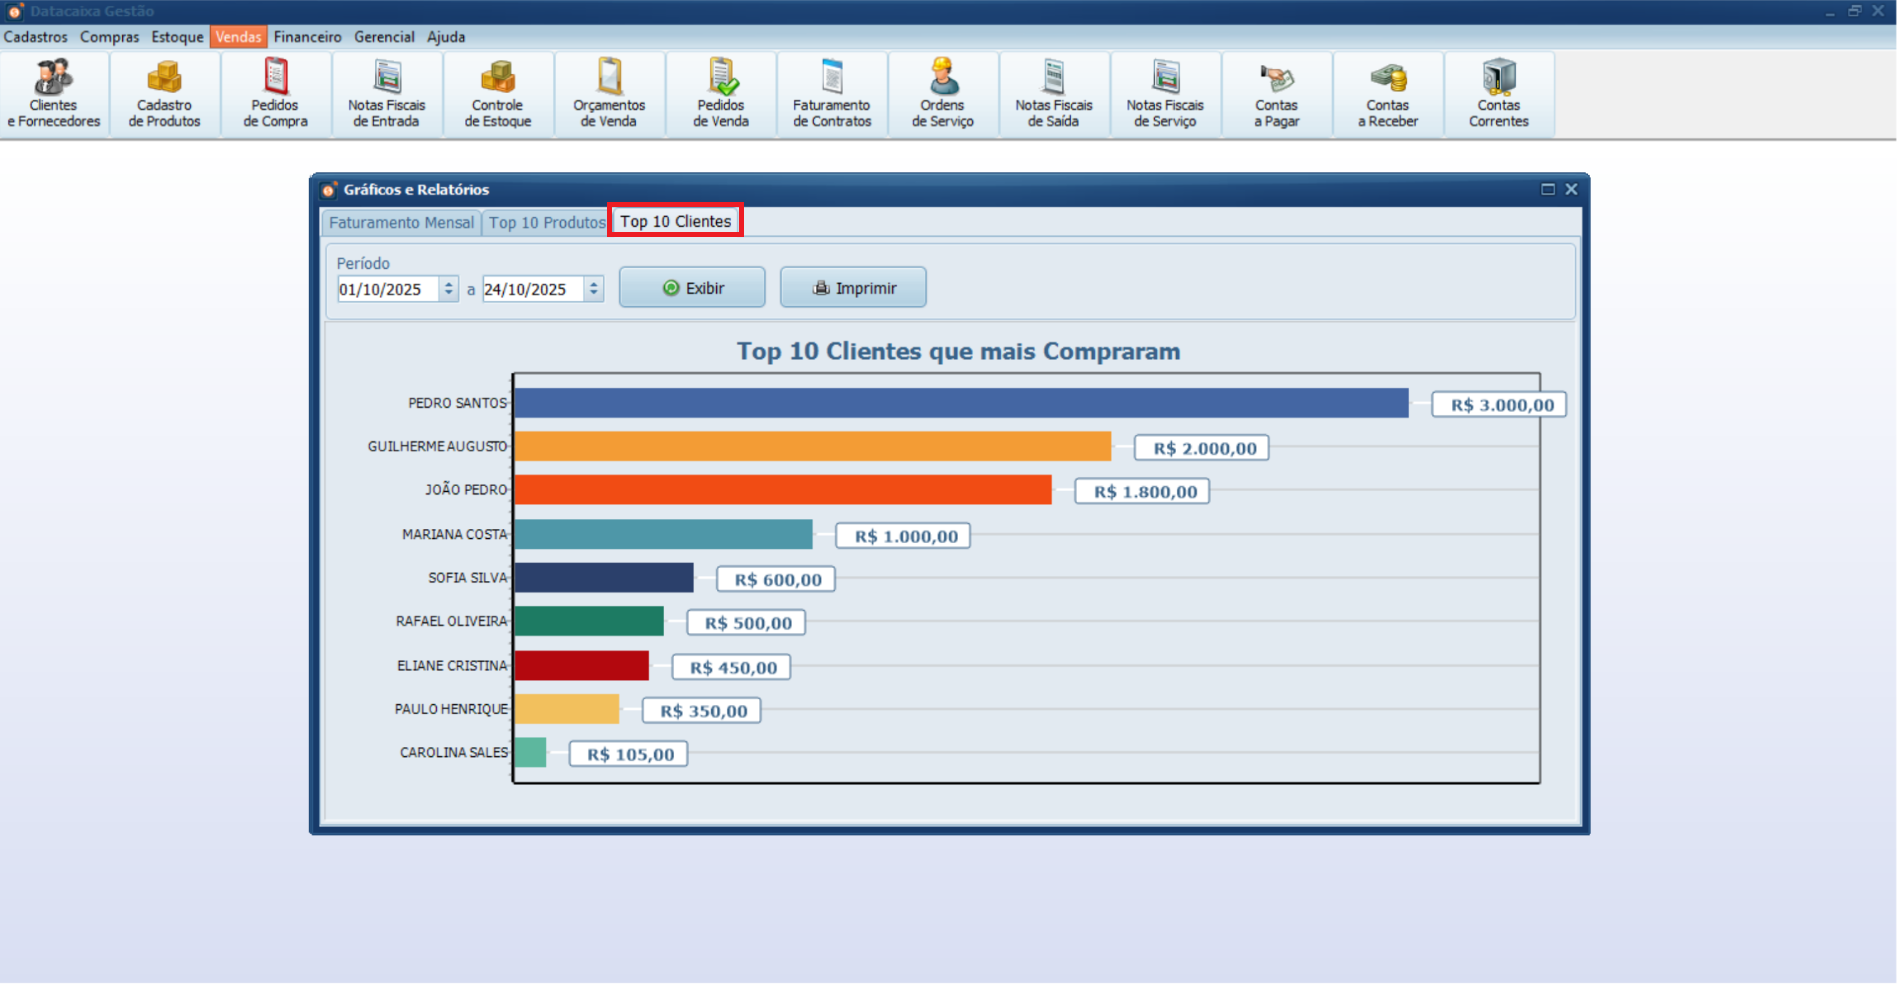Image resolution: width=1897 pixels, height=984 pixels.
Task: Decrement the end date with the stepper
Action: coord(594,294)
